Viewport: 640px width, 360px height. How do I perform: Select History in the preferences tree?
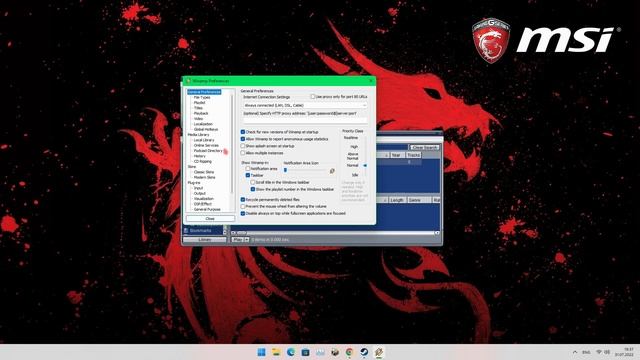click(200, 156)
